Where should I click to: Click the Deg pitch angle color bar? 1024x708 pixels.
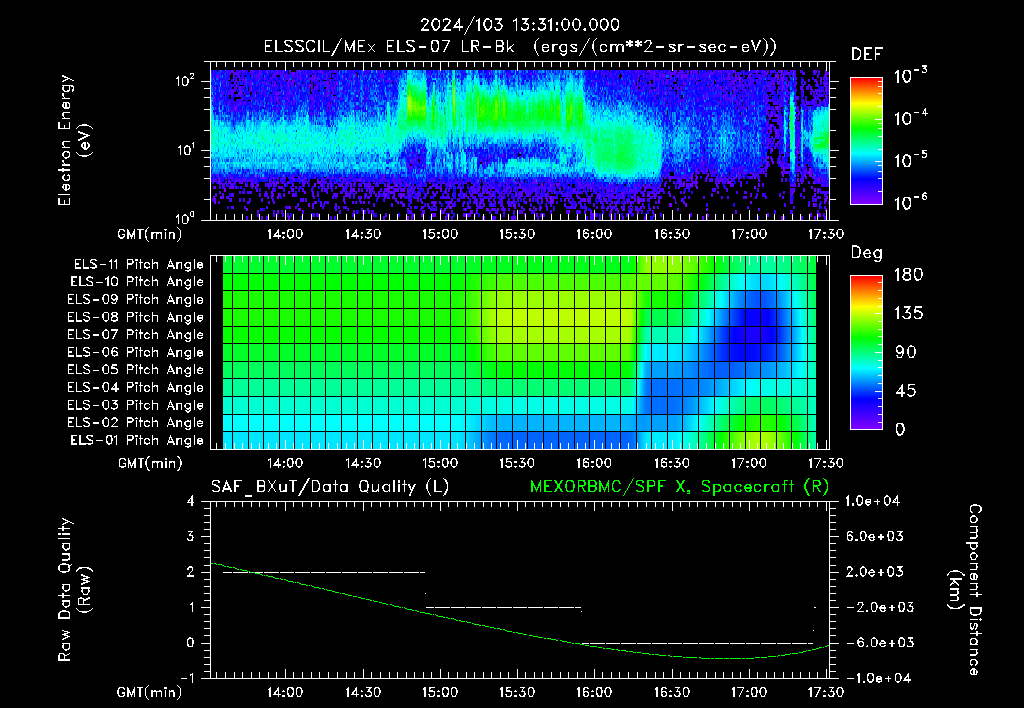866,352
